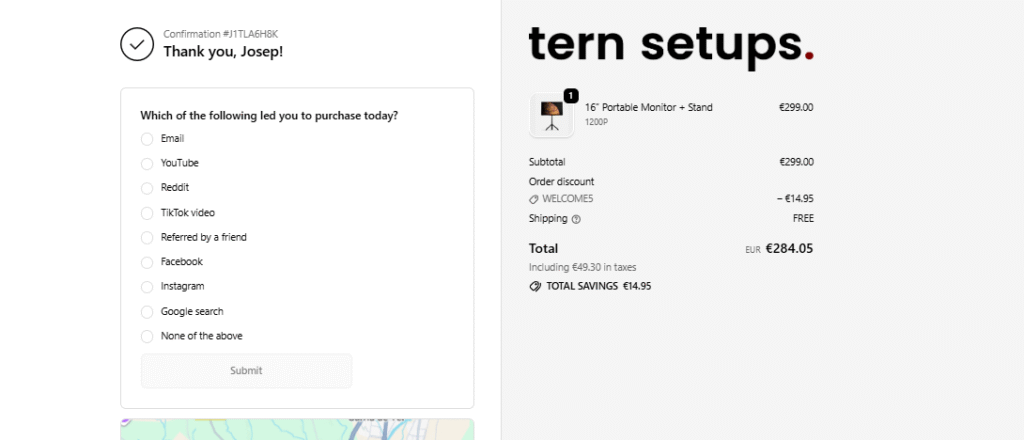Select None of the above option
The width and height of the screenshot is (1024, 440).
[147, 337]
